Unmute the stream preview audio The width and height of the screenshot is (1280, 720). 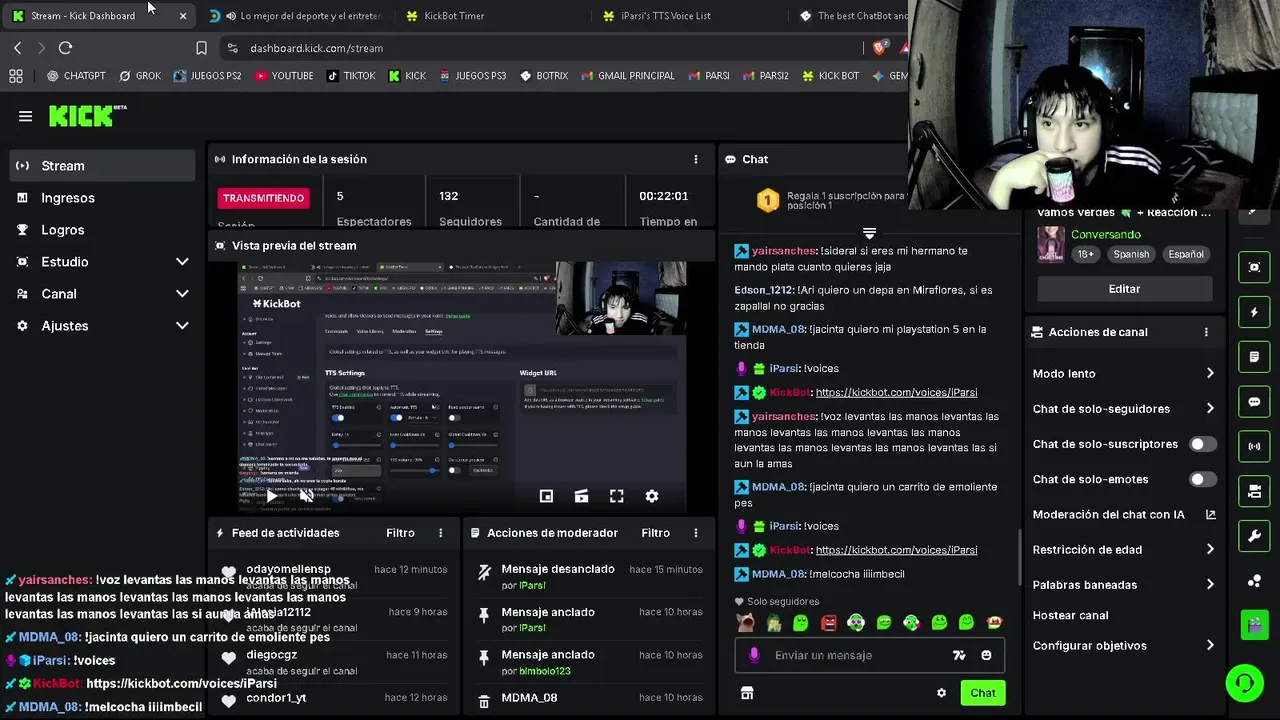(x=306, y=496)
